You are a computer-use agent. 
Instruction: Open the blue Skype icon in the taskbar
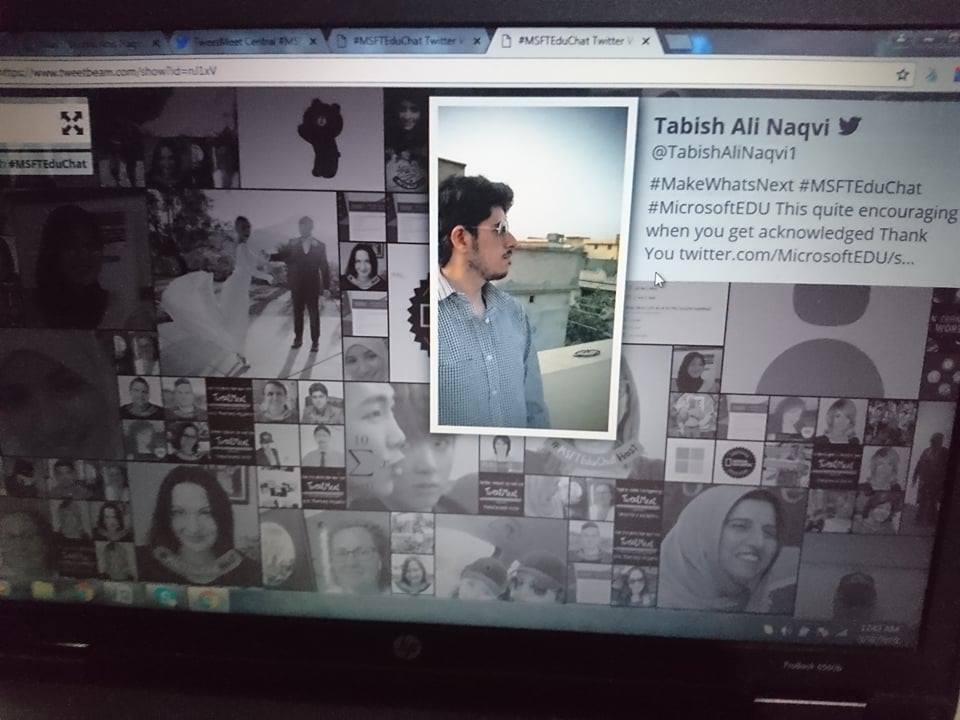[x=165, y=596]
